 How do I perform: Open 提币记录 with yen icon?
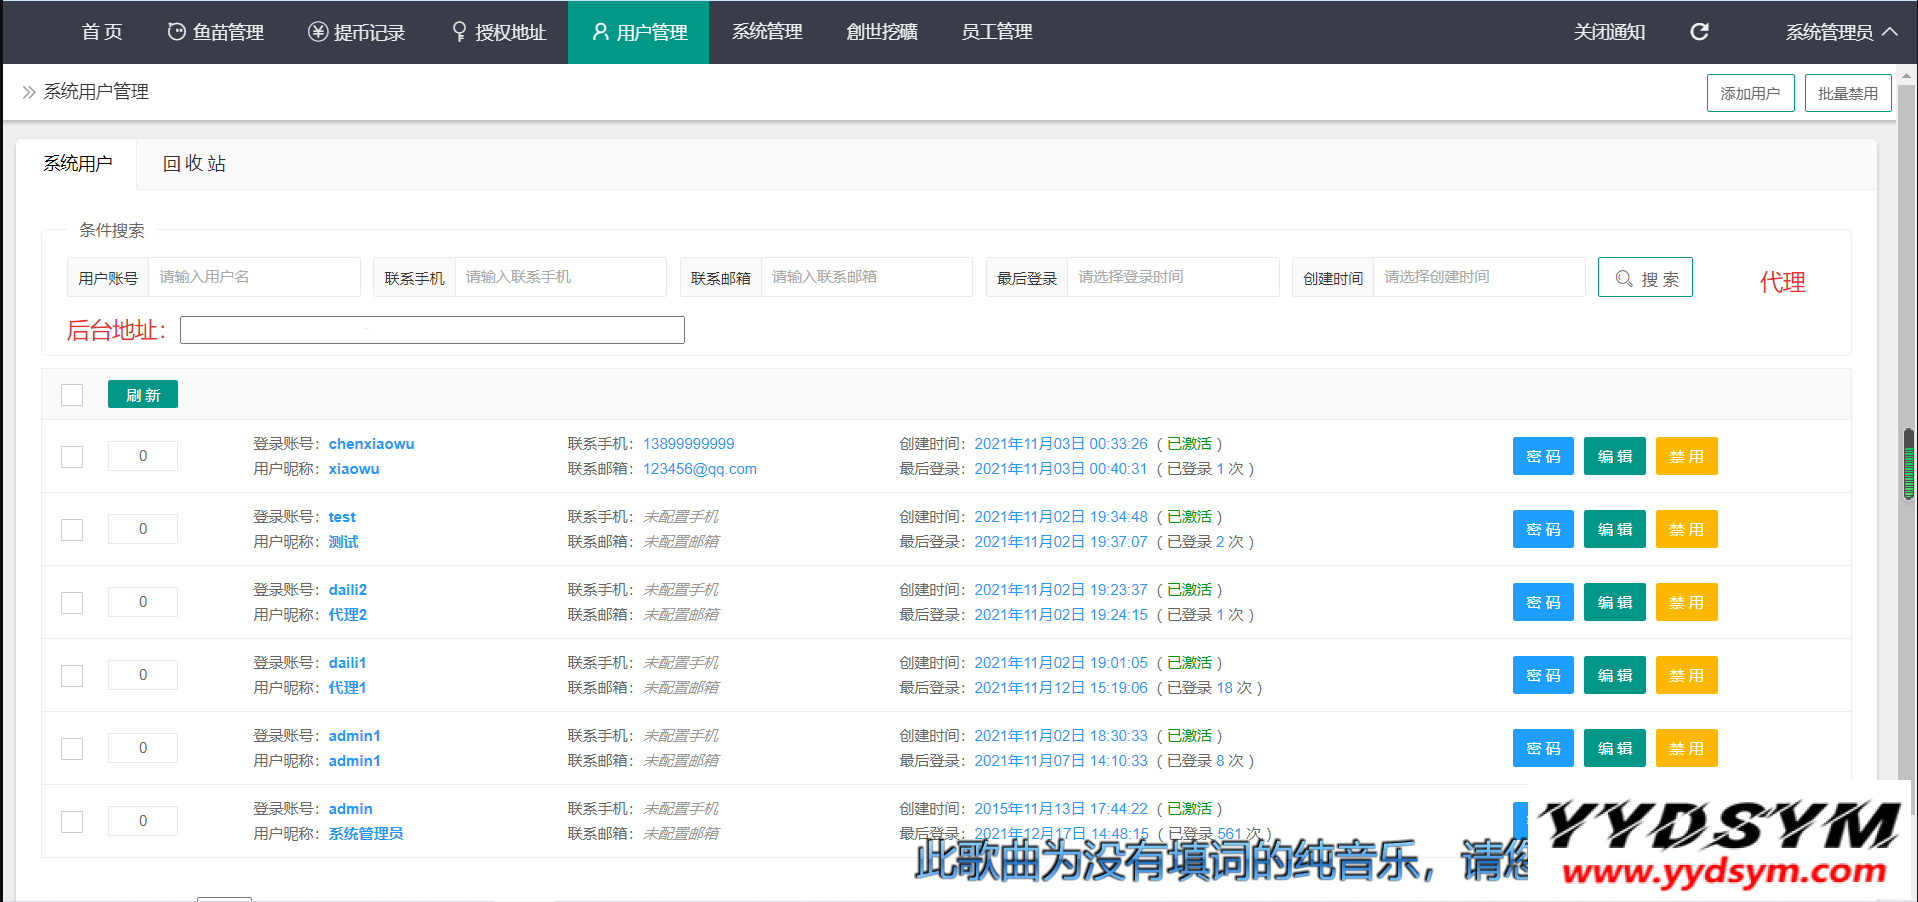point(318,32)
